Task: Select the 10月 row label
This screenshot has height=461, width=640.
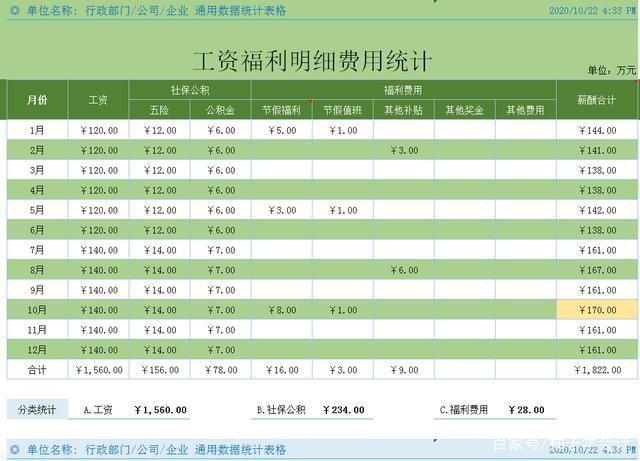Action: click(x=37, y=310)
